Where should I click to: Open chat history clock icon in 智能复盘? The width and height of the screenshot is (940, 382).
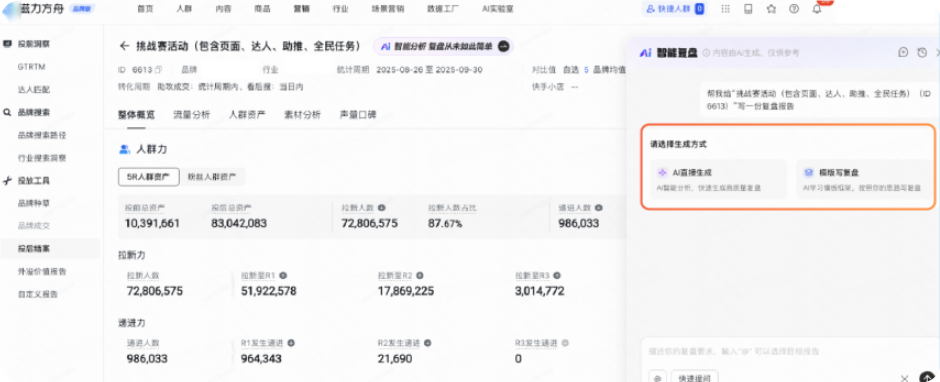(922, 53)
